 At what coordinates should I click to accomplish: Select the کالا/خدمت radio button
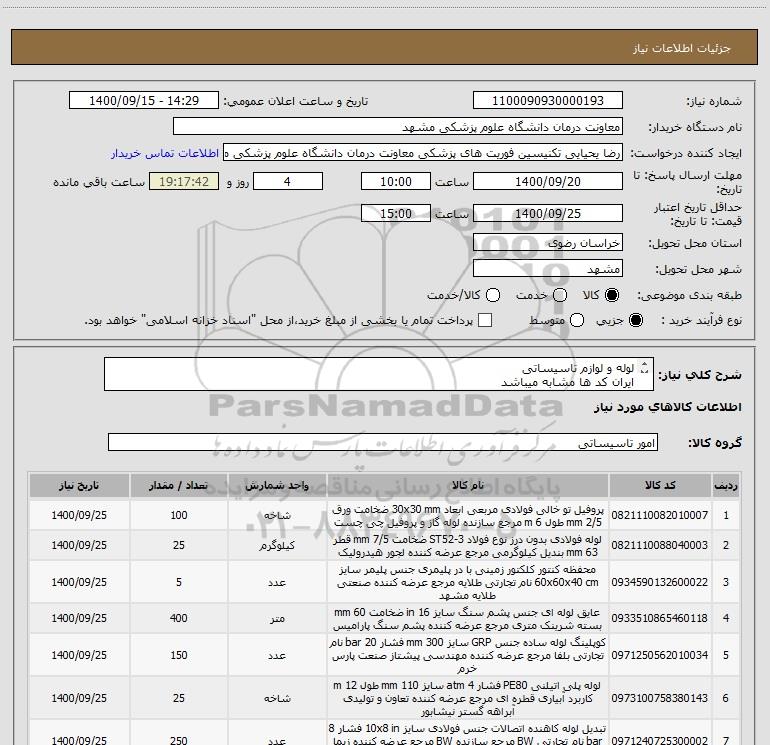pos(493,295)
